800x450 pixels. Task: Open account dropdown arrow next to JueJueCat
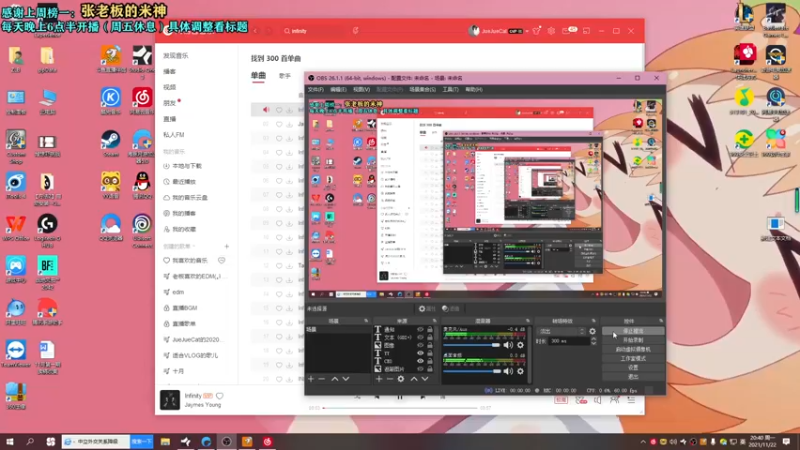[x=527, y=31]
